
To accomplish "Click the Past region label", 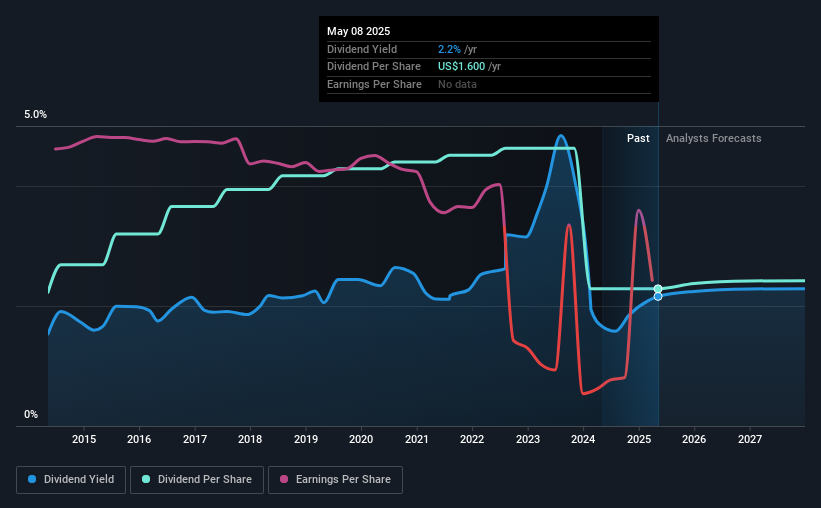I will [638, 138].
